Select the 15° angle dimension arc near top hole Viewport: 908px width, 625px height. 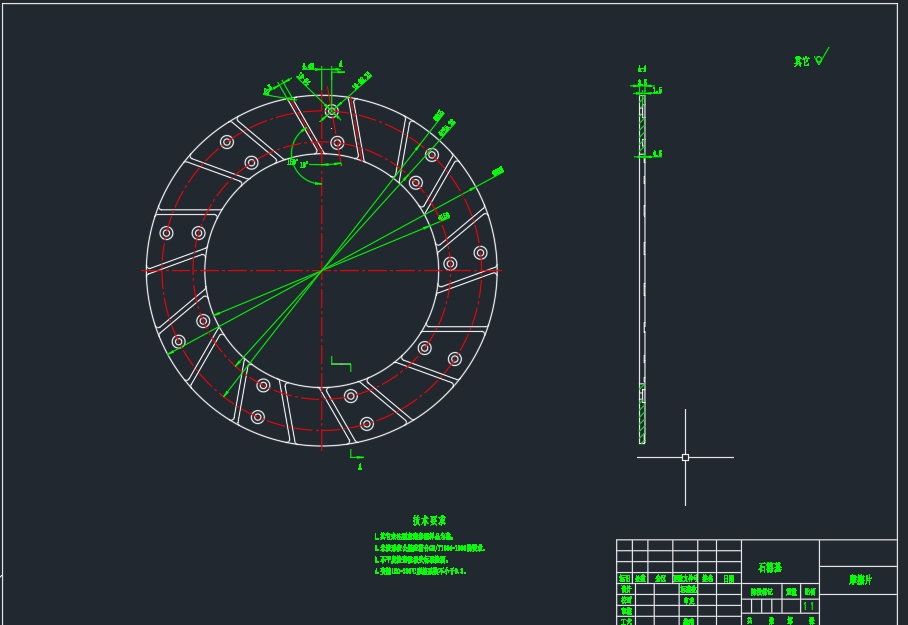(x=292, y=162)
